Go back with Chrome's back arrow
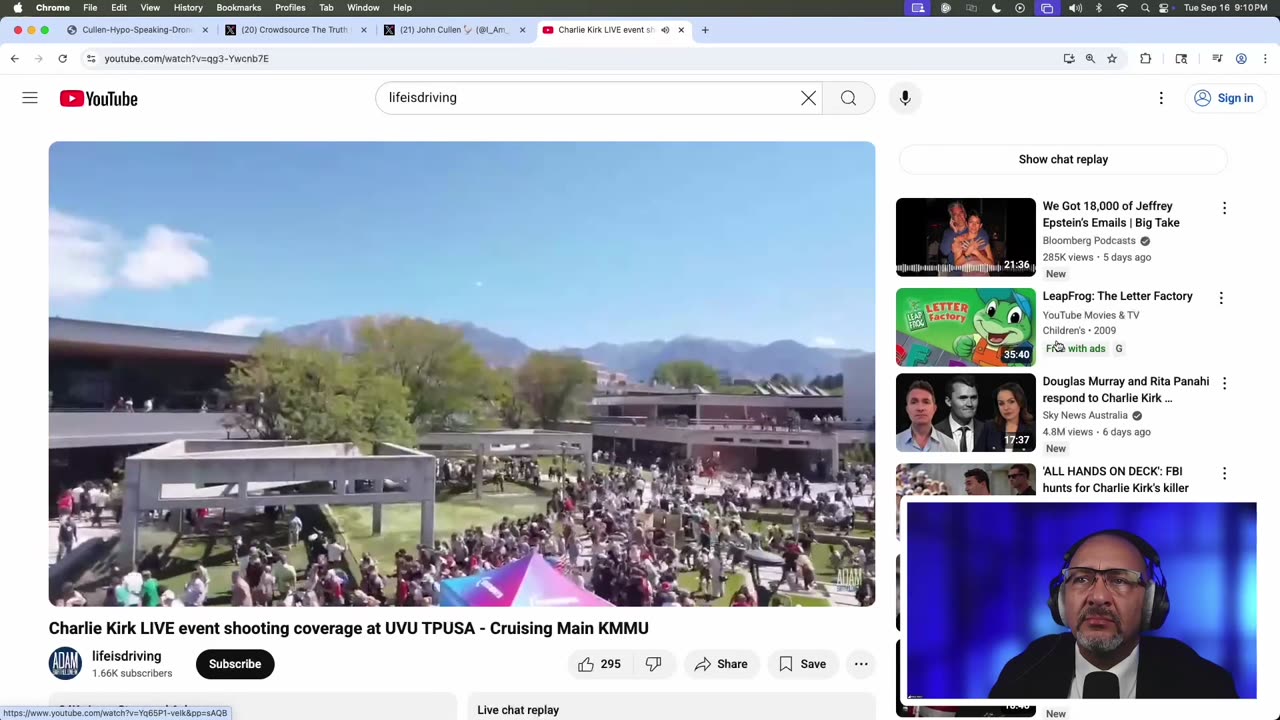1280x720 pixels. pyautogui.click(x=14, y=59)
